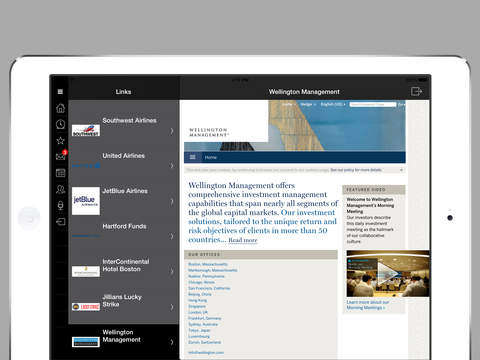
Task: Expand the United Airlines chevron
Action: (172, 166)
